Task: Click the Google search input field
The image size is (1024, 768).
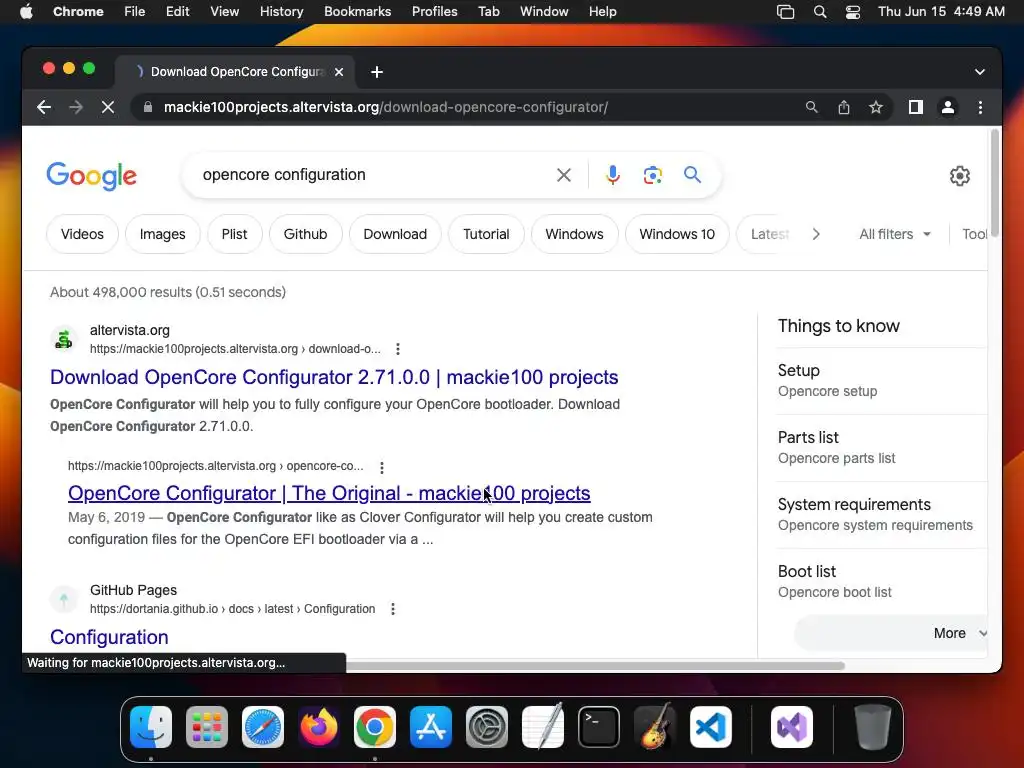Action: click(x=372, y=175)
